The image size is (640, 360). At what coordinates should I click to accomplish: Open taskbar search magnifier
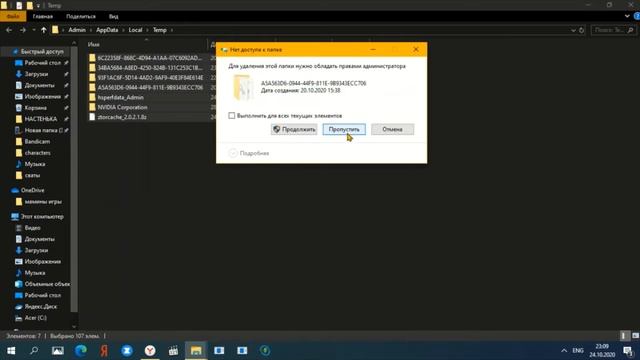34,351
